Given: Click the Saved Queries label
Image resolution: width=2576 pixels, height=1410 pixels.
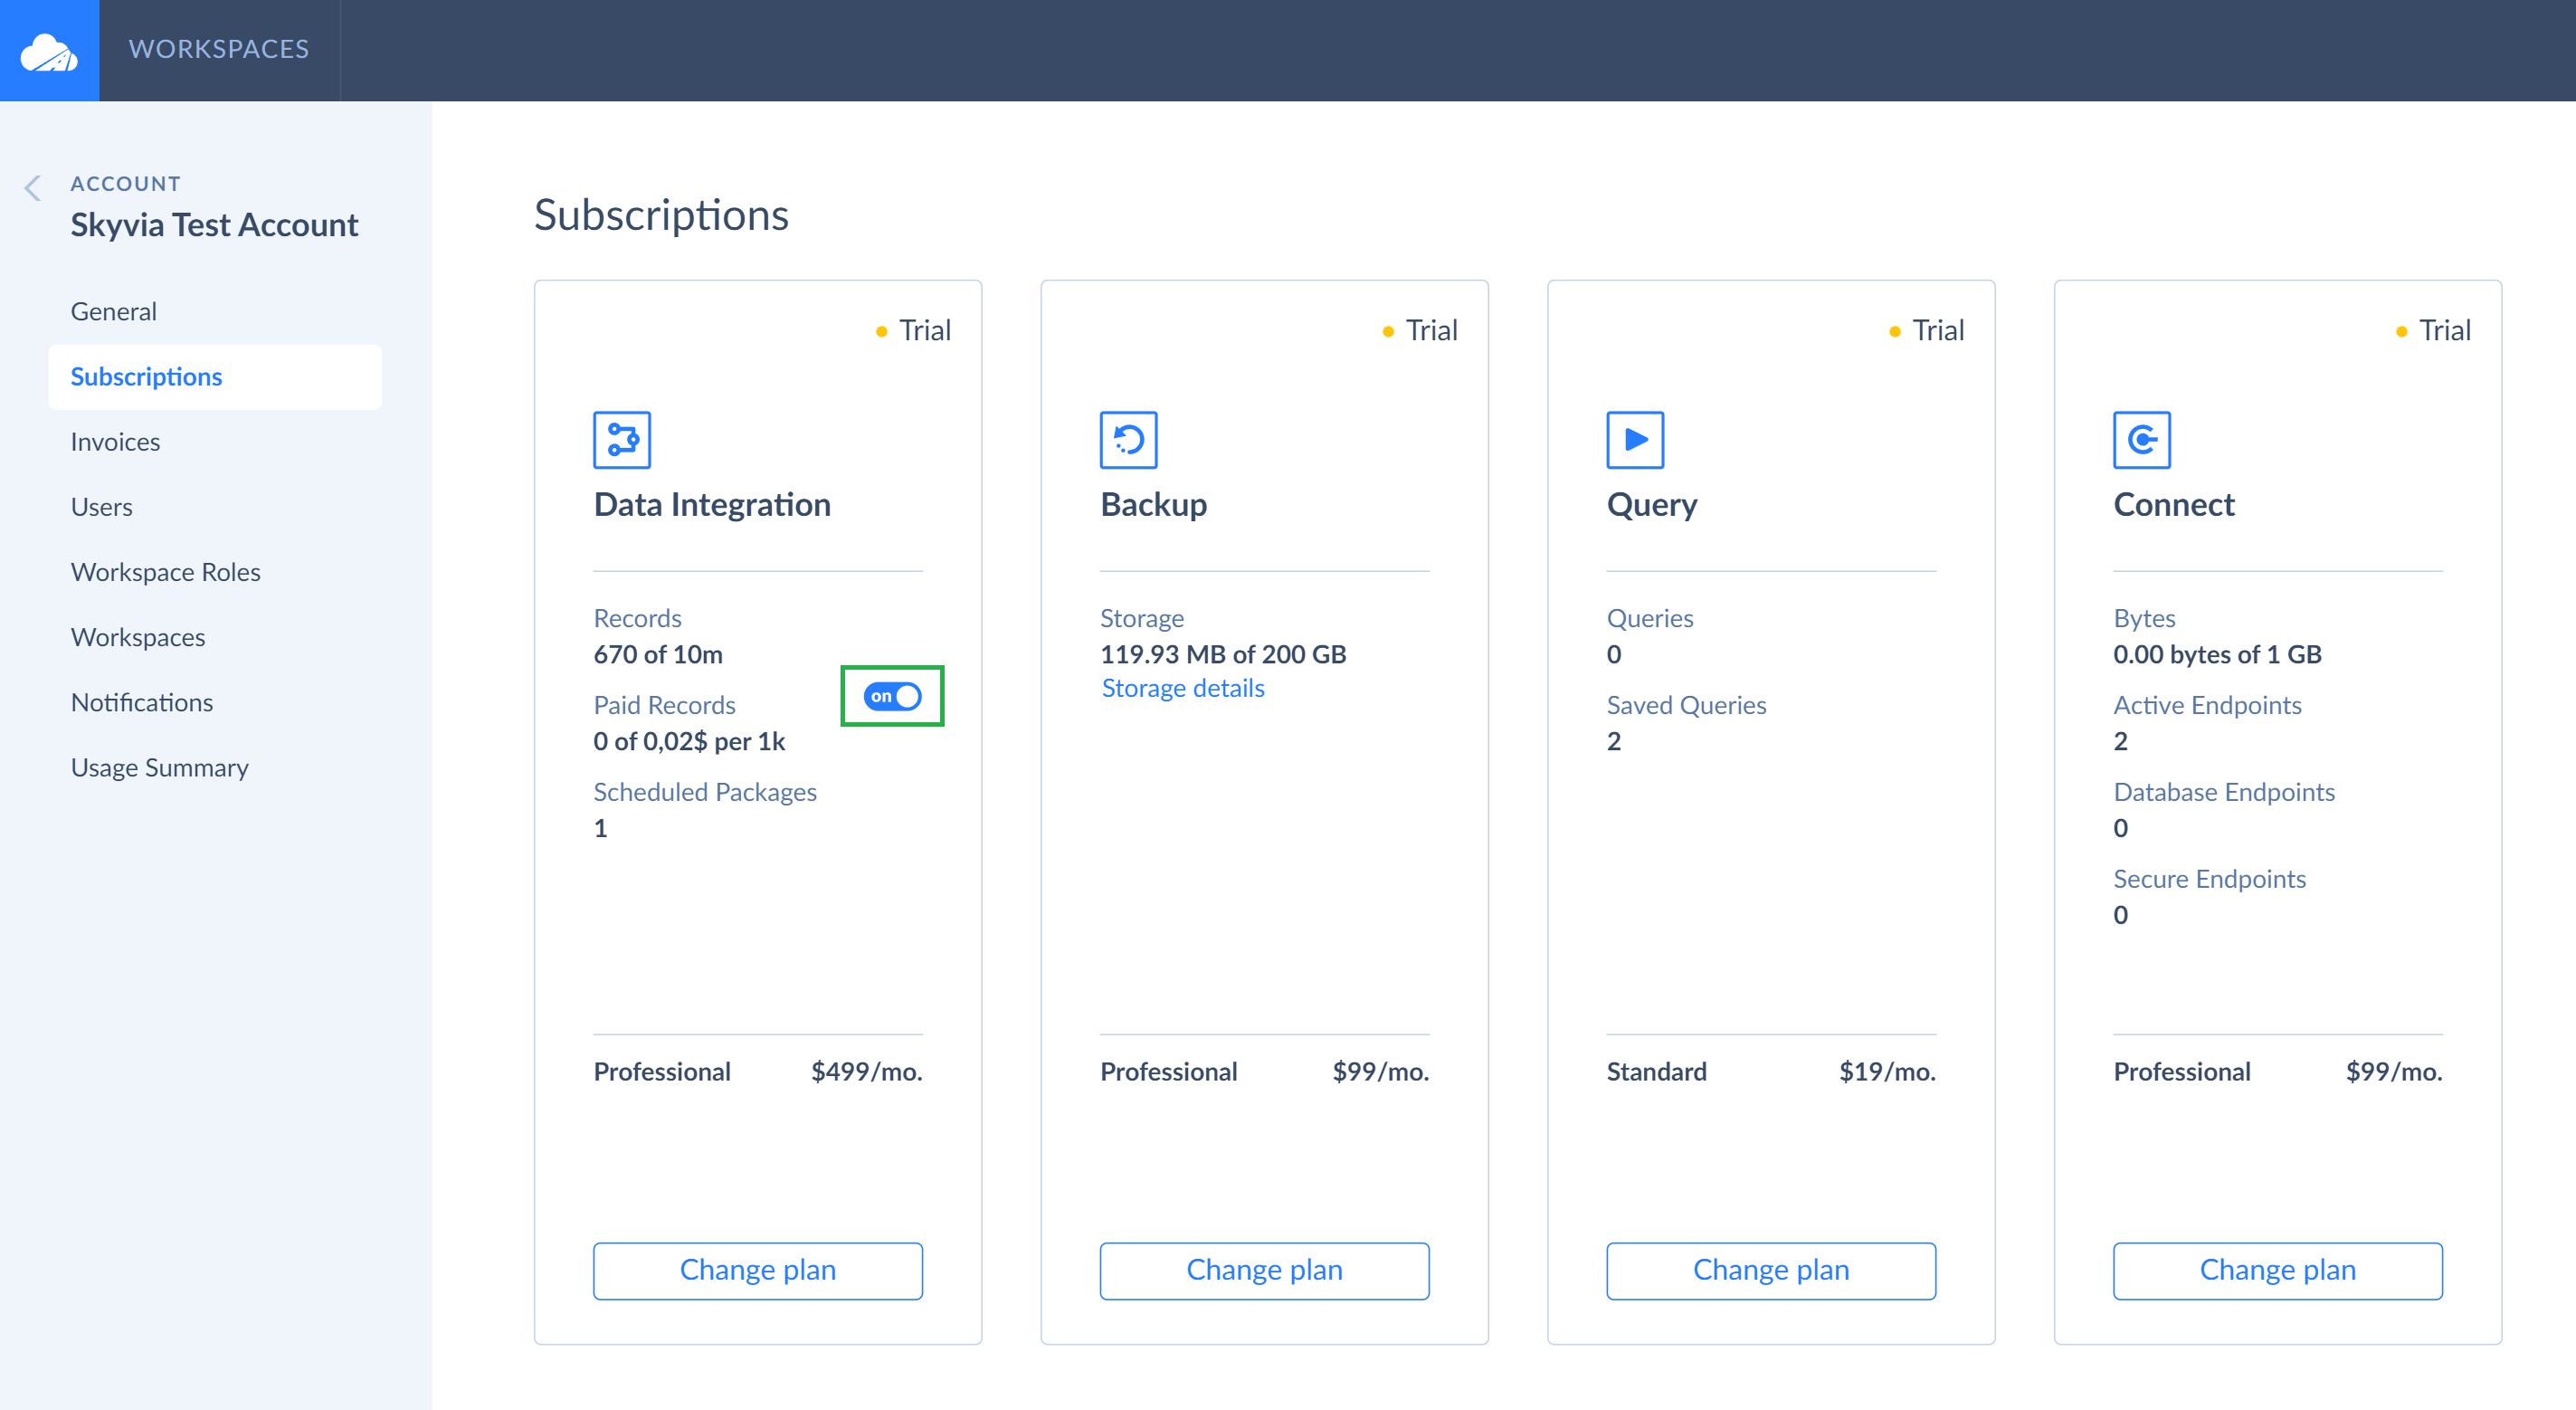Looking at the screenshot, I should (1686, 705).
